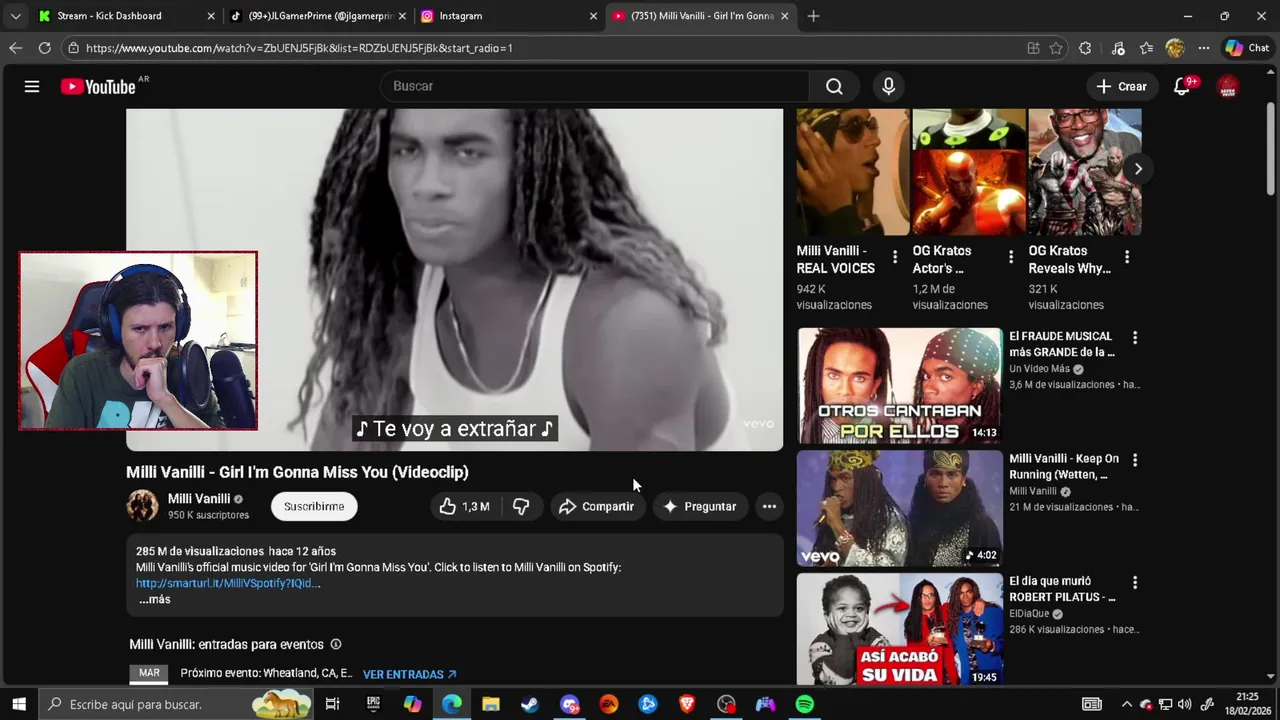Open the YouTube hamburger guide menu
The height and width of the screenshot is (720, 1280).
coord(32,87)
